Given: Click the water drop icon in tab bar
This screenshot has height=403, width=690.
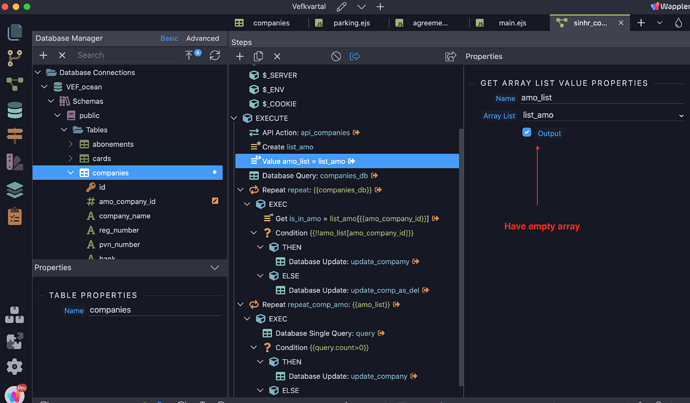Looking at the screenshot, I should [679, 23].
